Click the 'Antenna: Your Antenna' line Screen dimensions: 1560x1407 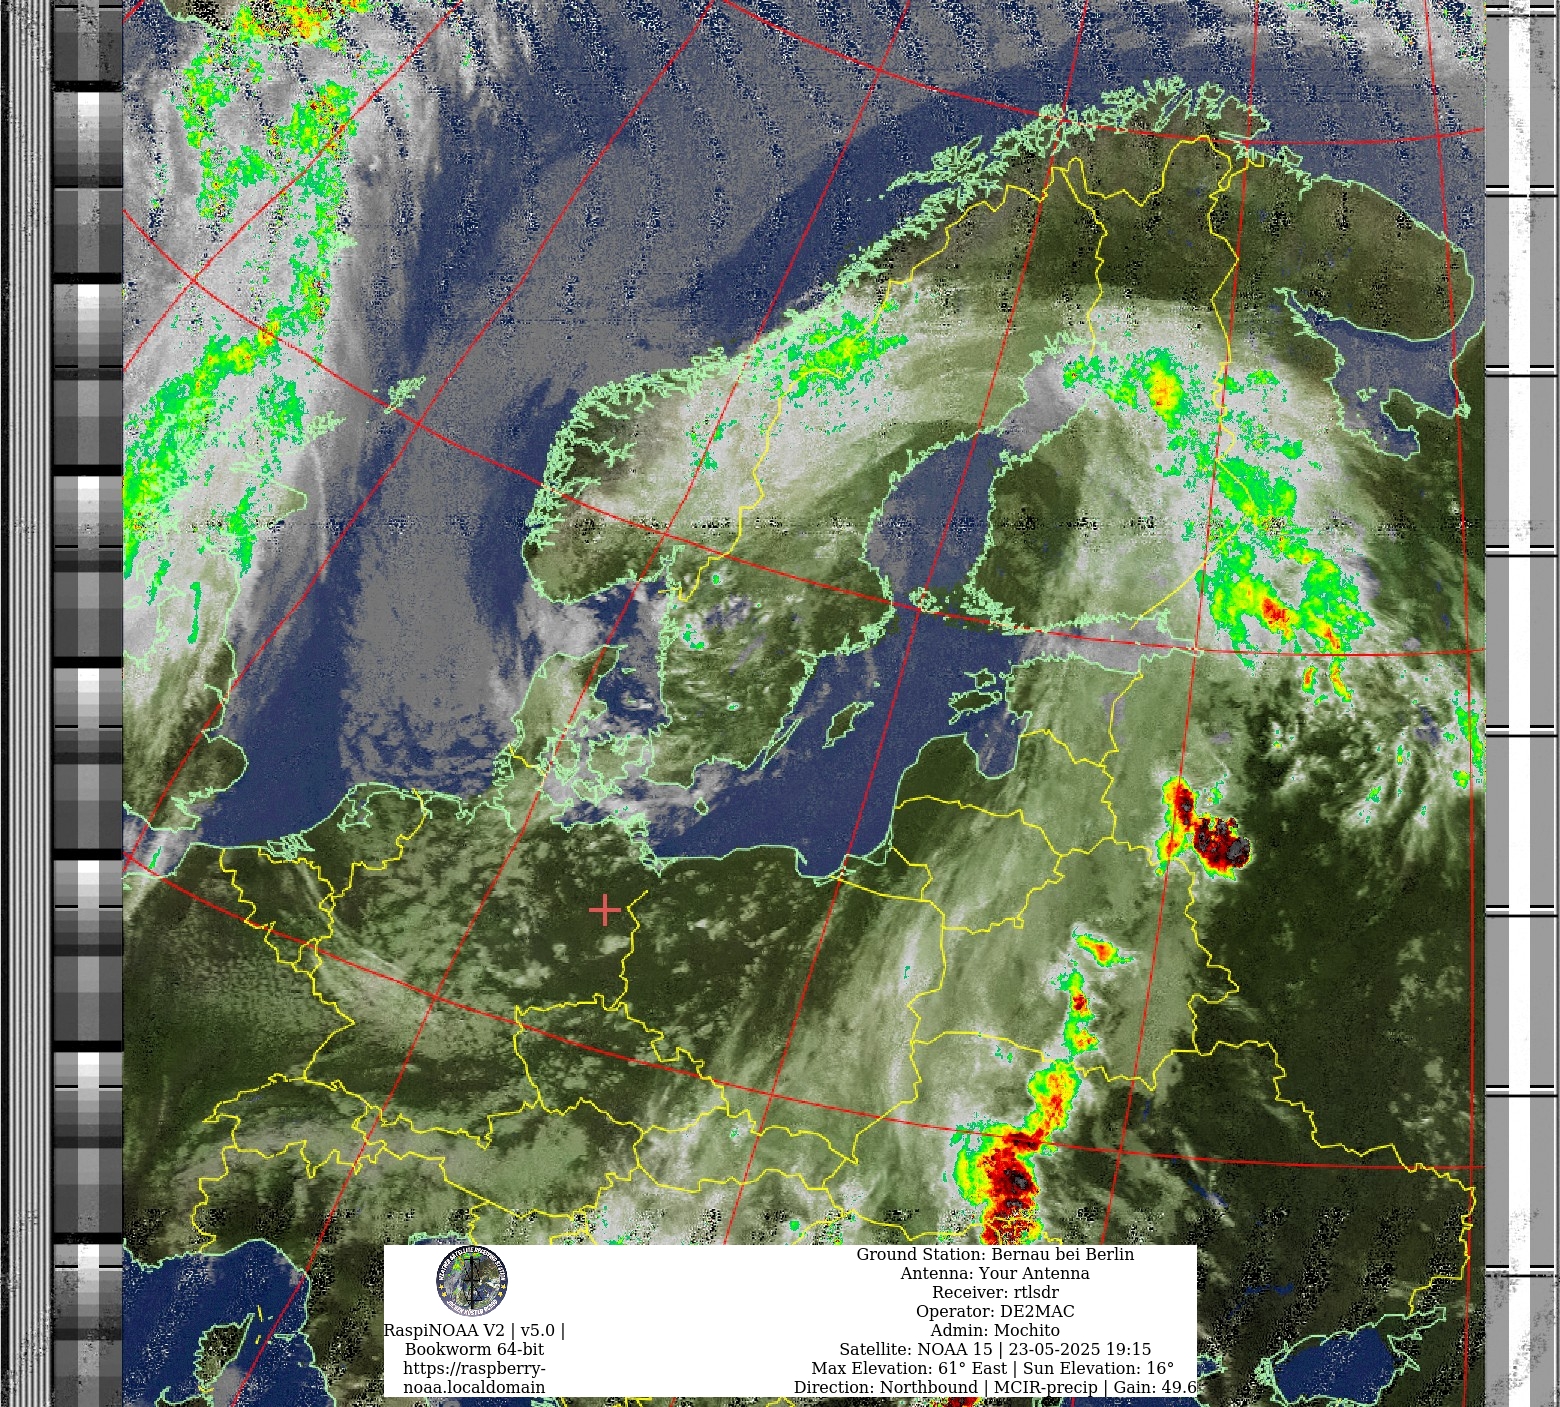[x=995, y=1273]
